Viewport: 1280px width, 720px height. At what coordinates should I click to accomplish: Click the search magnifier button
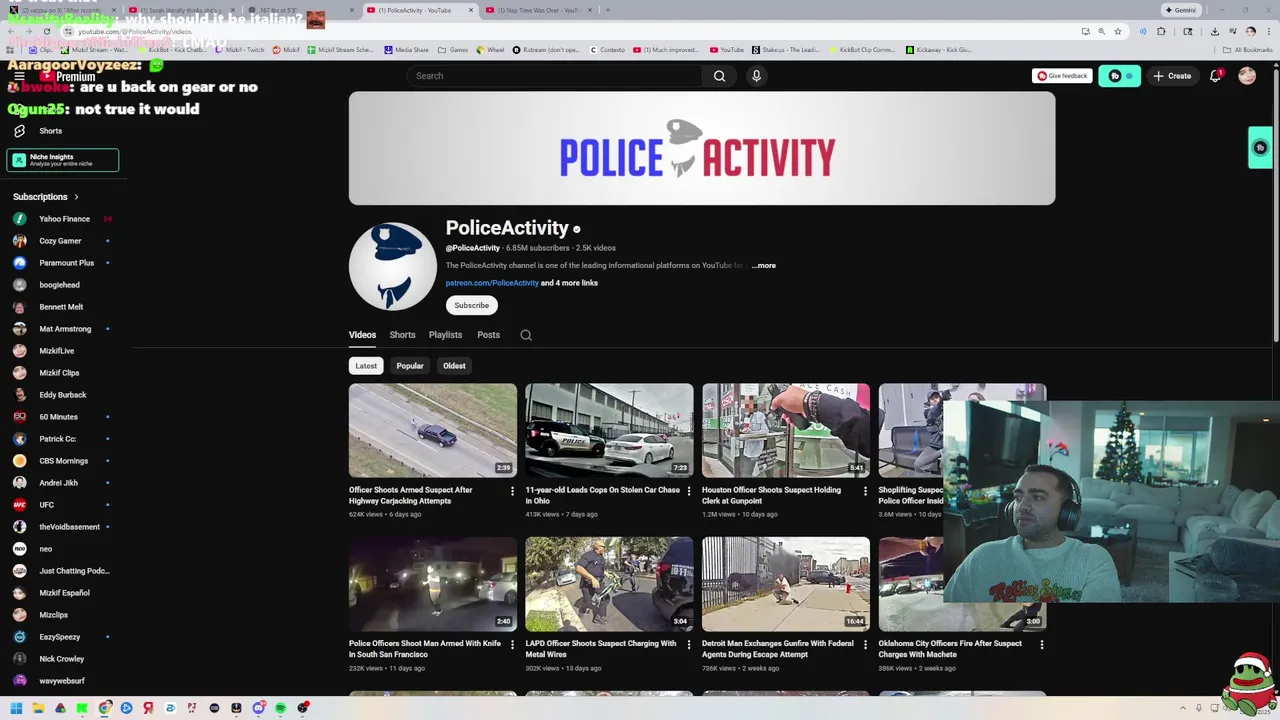pos(719,76)
